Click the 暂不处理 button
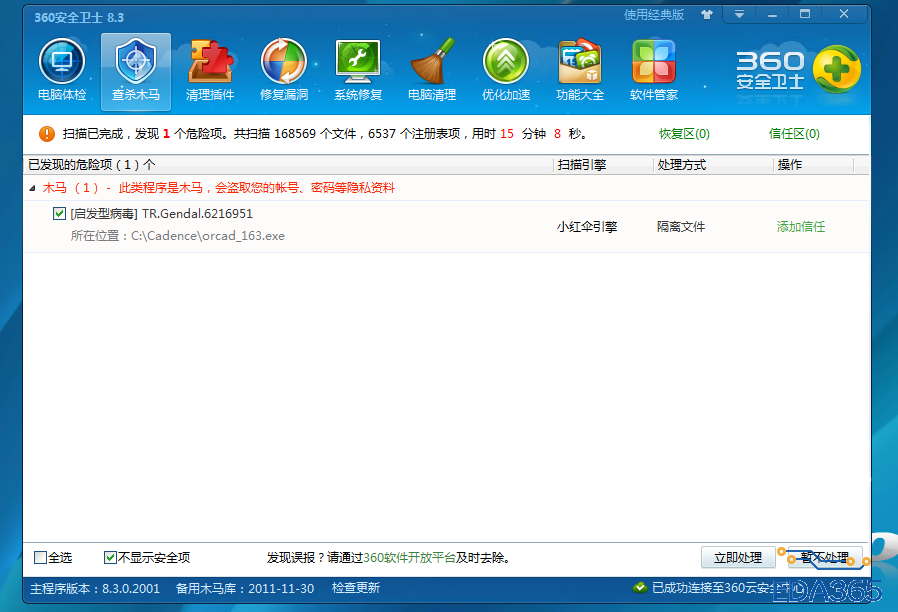Viewport: 898px width, 612px height. click(x=825, y=558)
